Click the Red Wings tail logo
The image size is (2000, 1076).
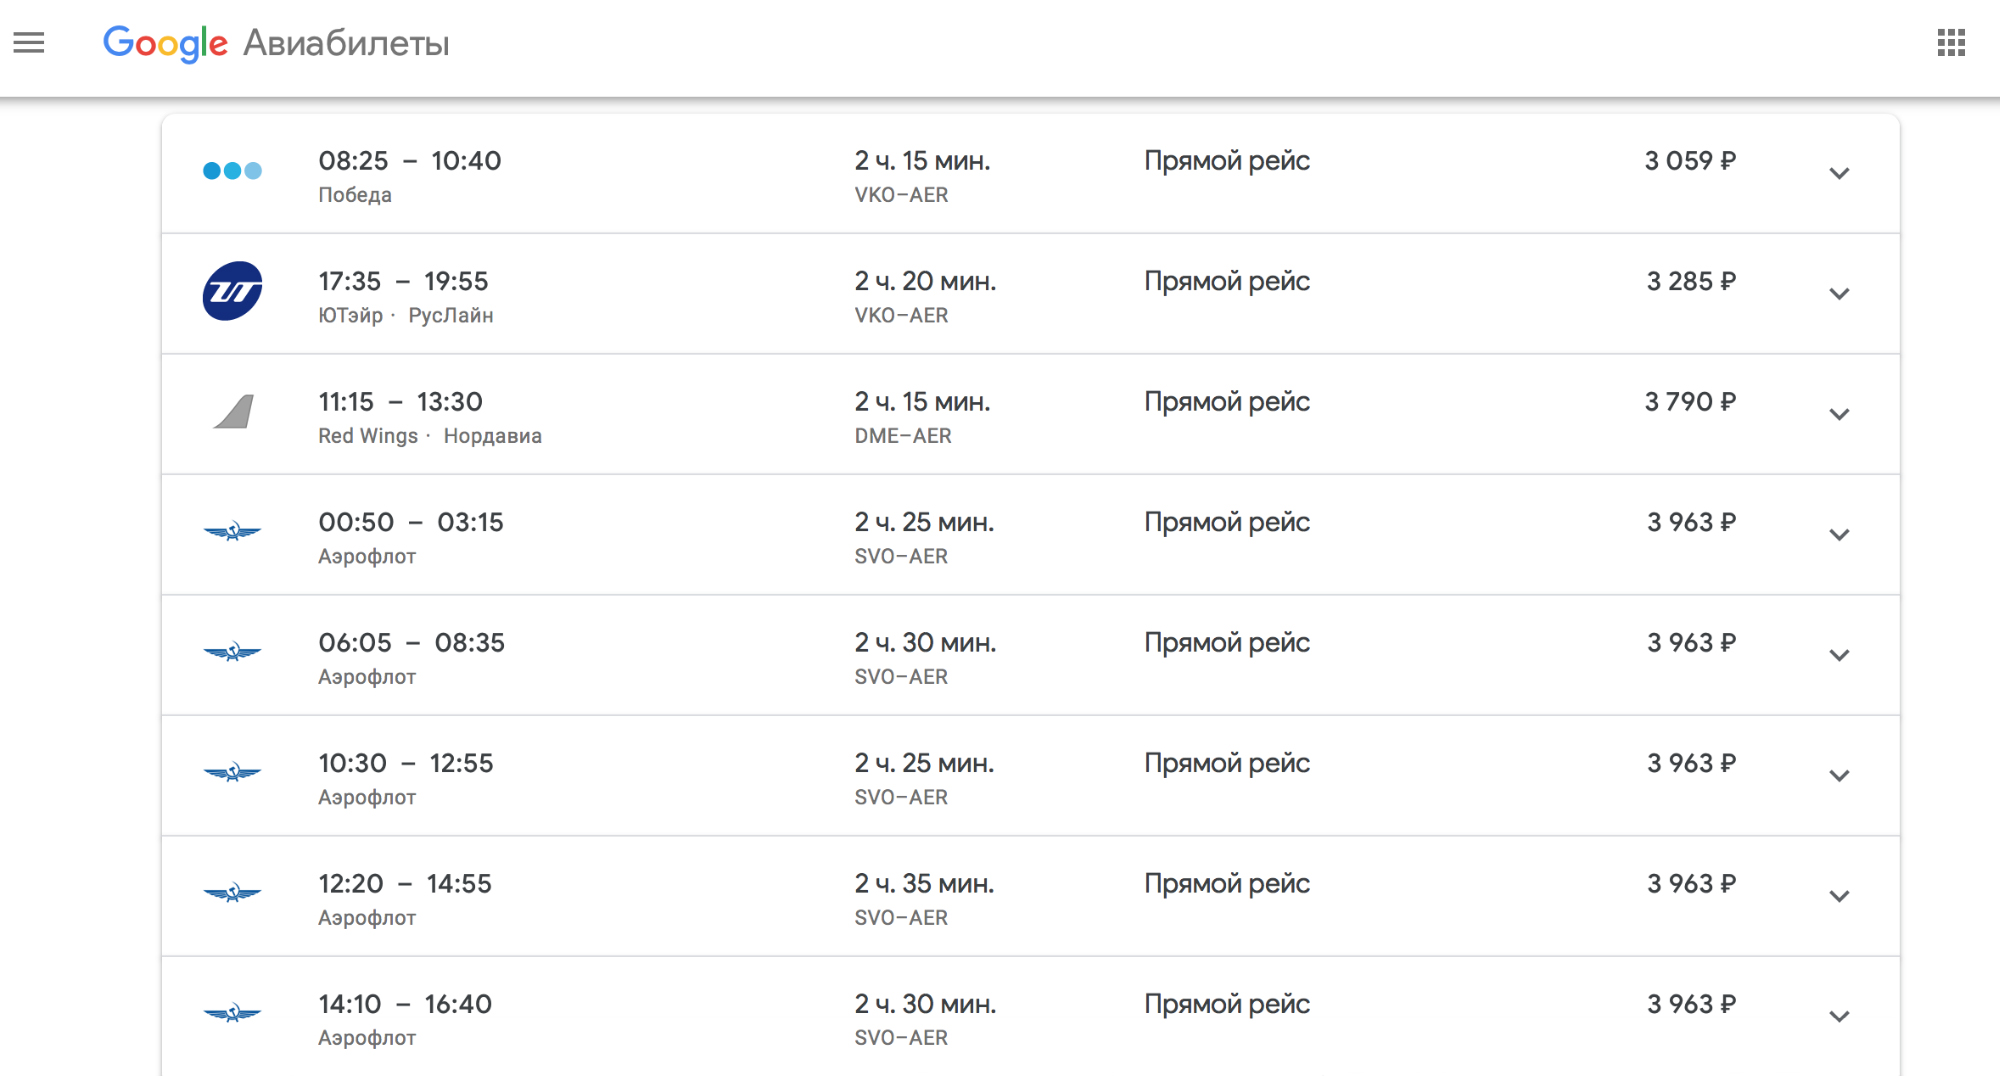click(234, 411)
